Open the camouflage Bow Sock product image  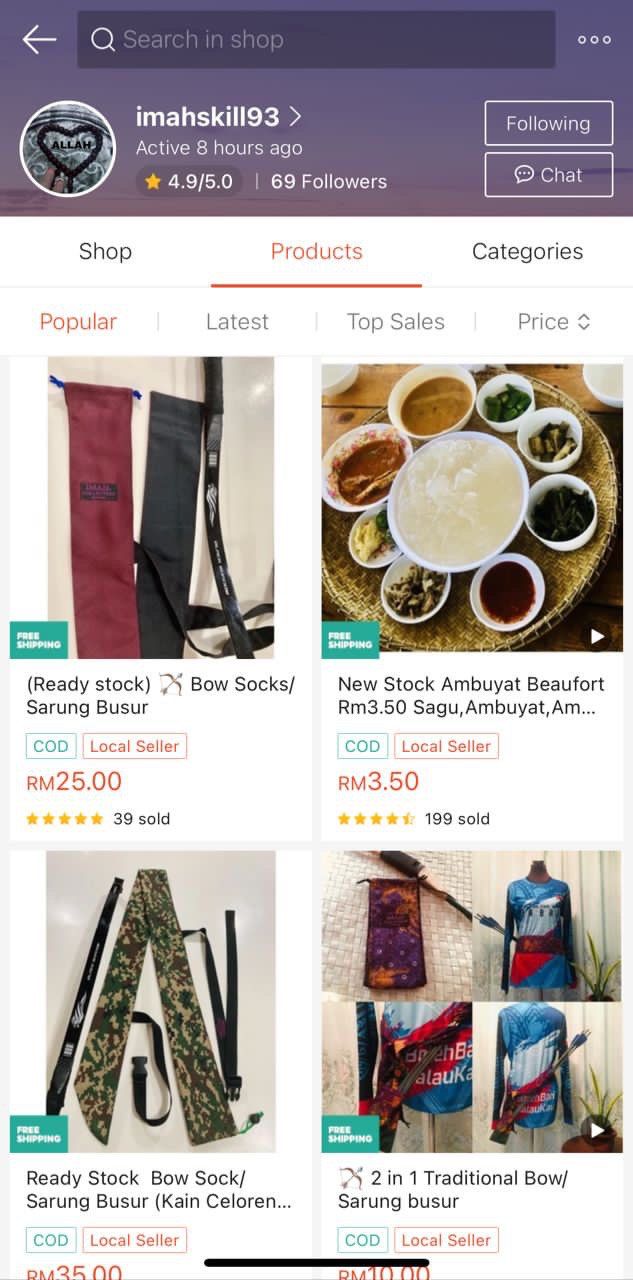coord(161,1001)
